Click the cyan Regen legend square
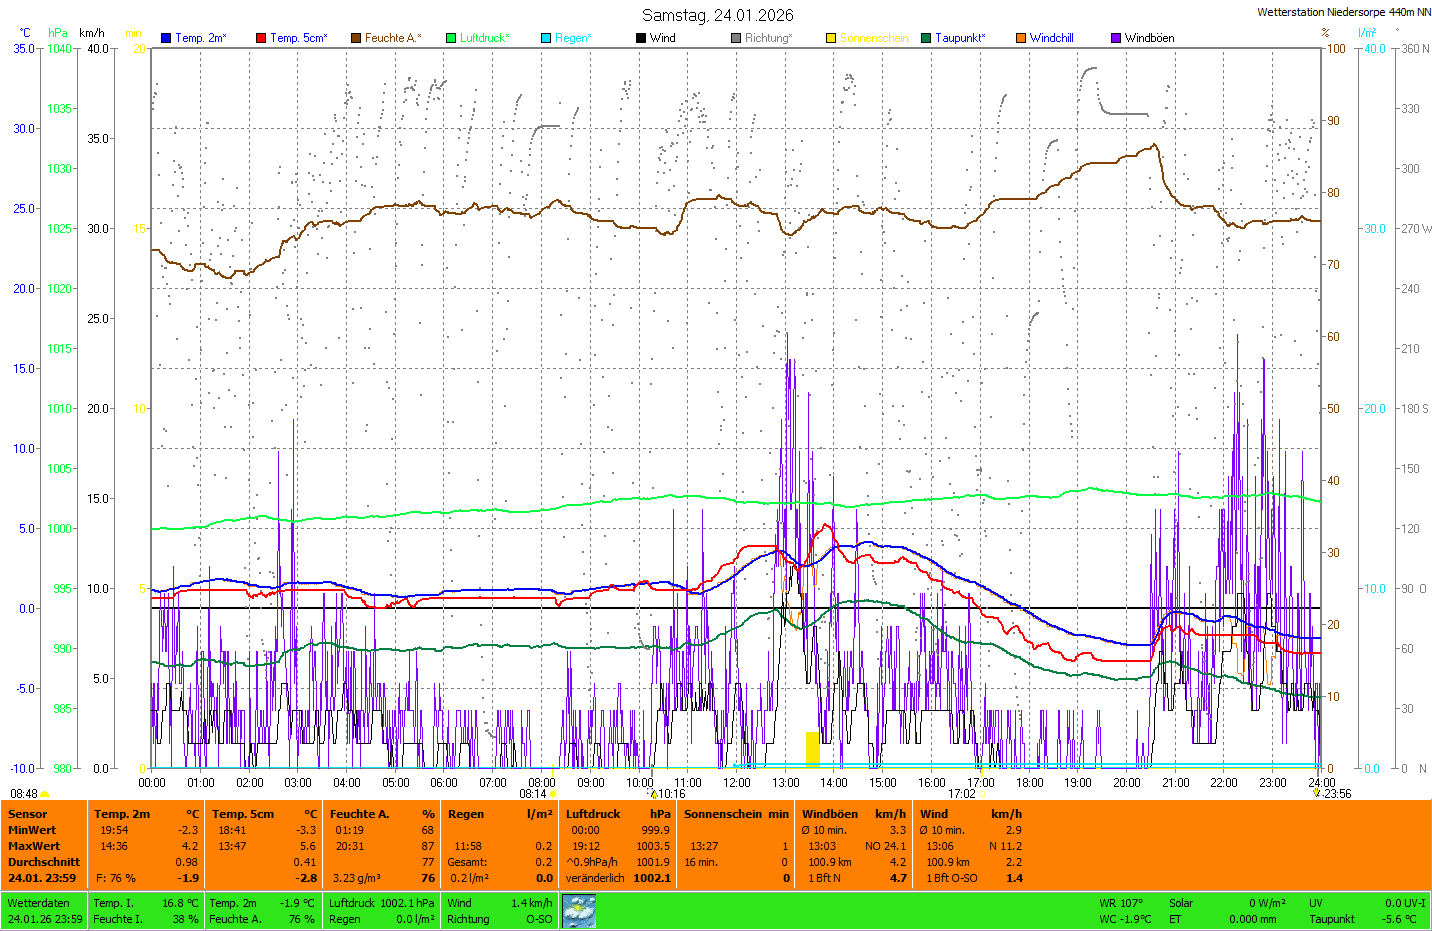The width and height of the screenshot is (1432, 931). [546, 38]
